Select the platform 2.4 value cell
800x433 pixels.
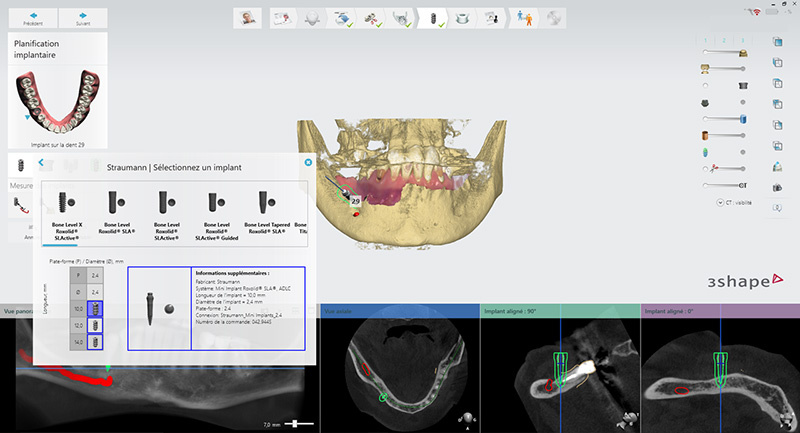point(95,275)
